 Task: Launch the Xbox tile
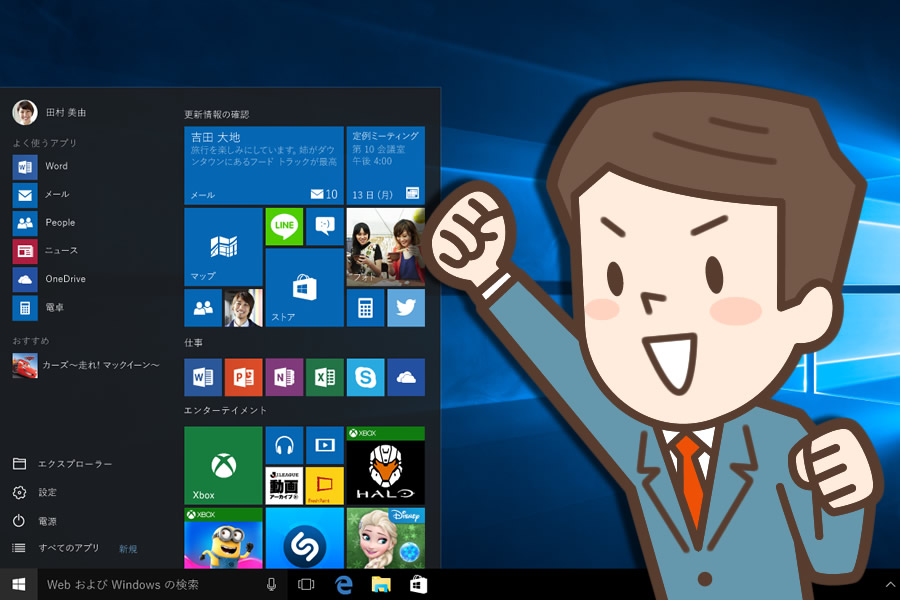[223, 465]
